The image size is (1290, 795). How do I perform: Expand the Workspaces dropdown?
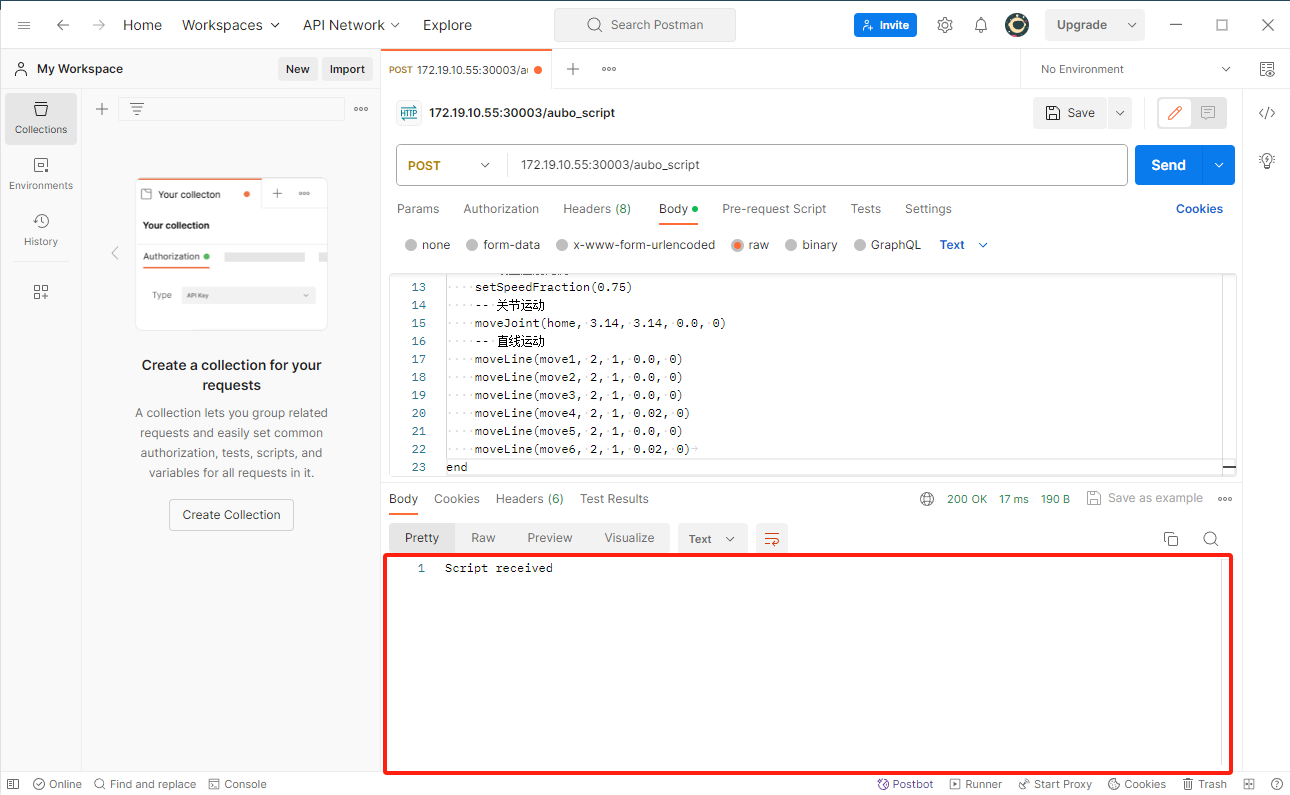pyautogui.click(x=231, y=25)
